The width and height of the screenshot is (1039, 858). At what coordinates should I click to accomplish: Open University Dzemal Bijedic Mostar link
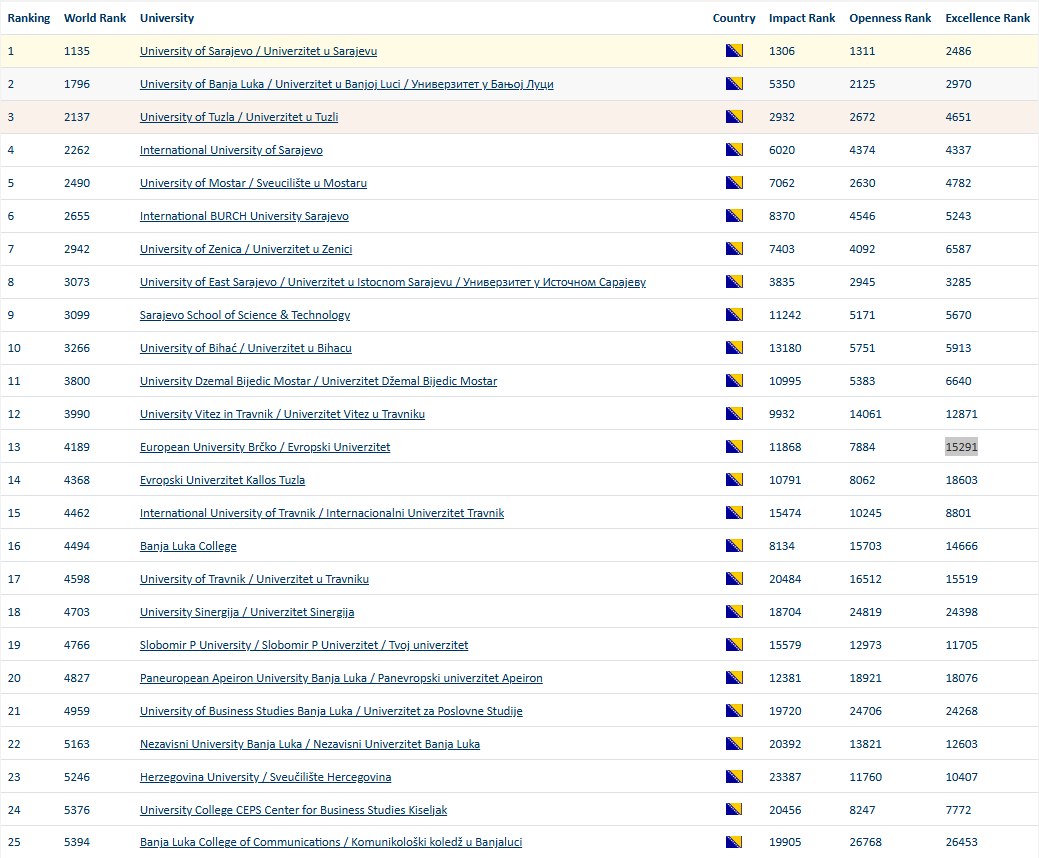(x=318, y=381)
